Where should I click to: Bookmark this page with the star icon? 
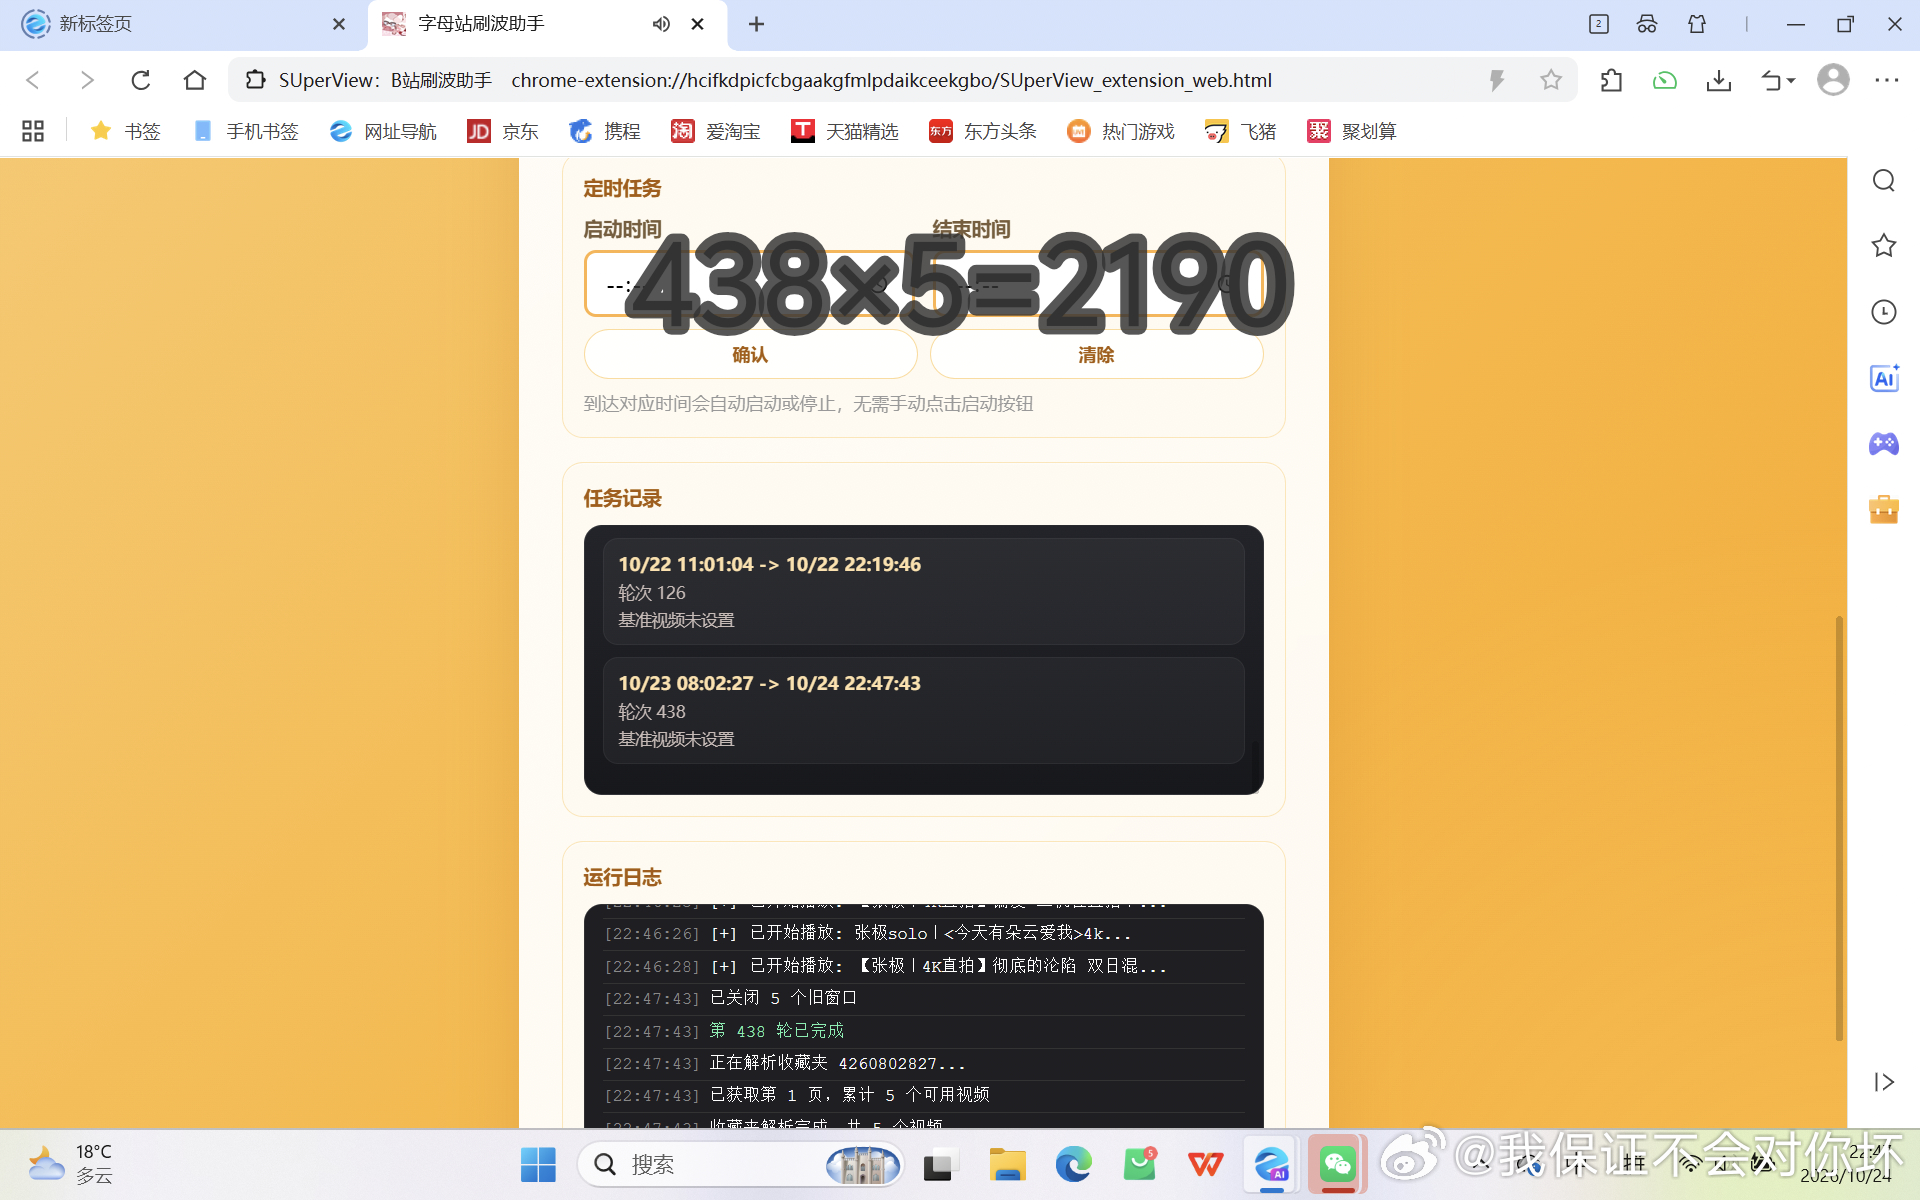(x=1551, y=80)
